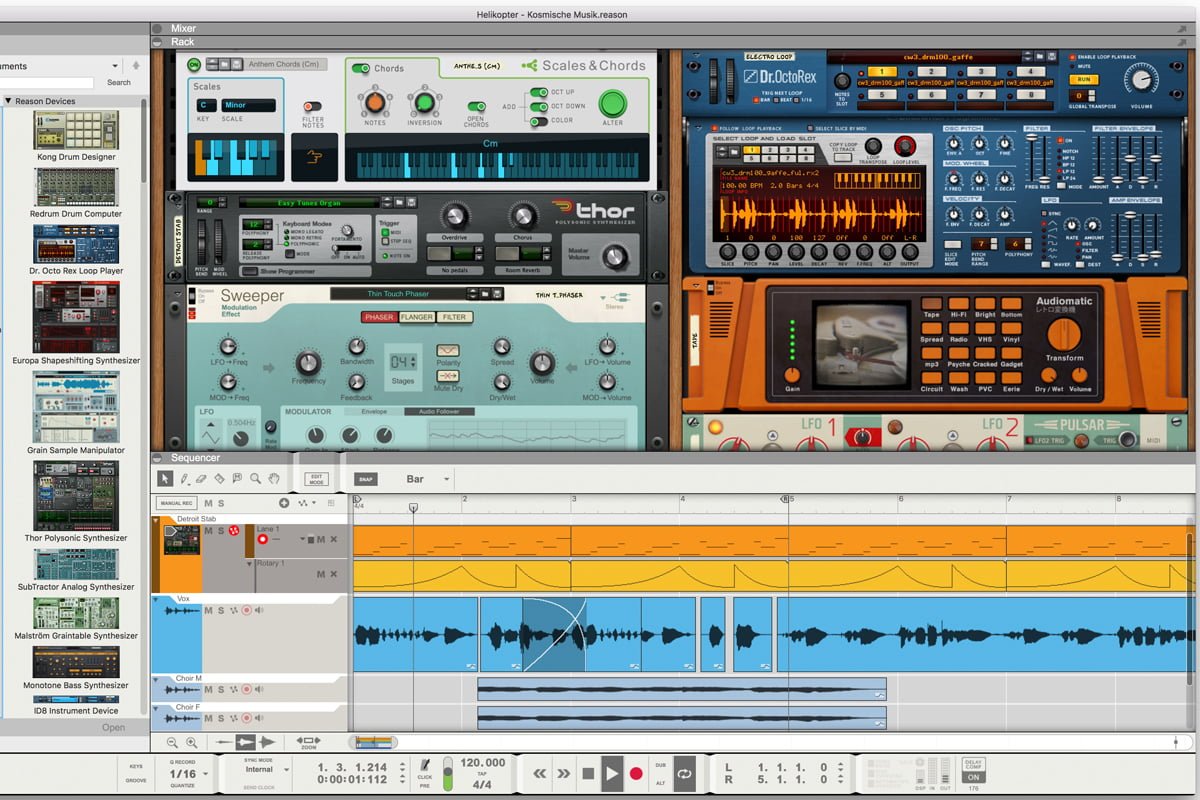Image resolution: width=1200 pixels, height=800 pixels.
Task: Select the Eraser tool in sequencer toolbar
Action: (202, 479)
